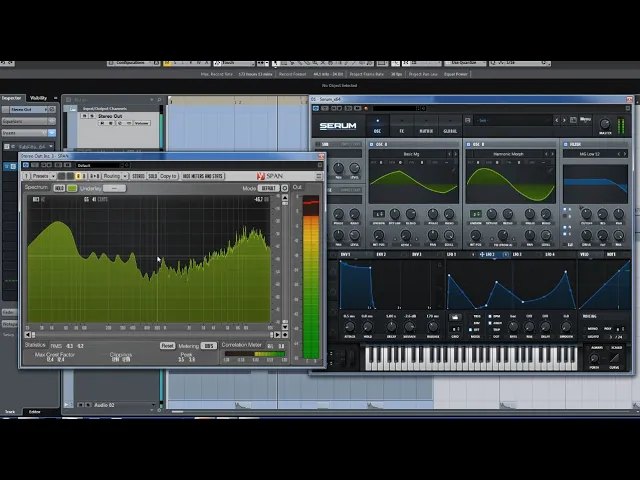The width and height of the screenshot is (640, 480).
Task: Open Serum's preset browser icon
Action: pyautogui.click(x=573, y=120)
